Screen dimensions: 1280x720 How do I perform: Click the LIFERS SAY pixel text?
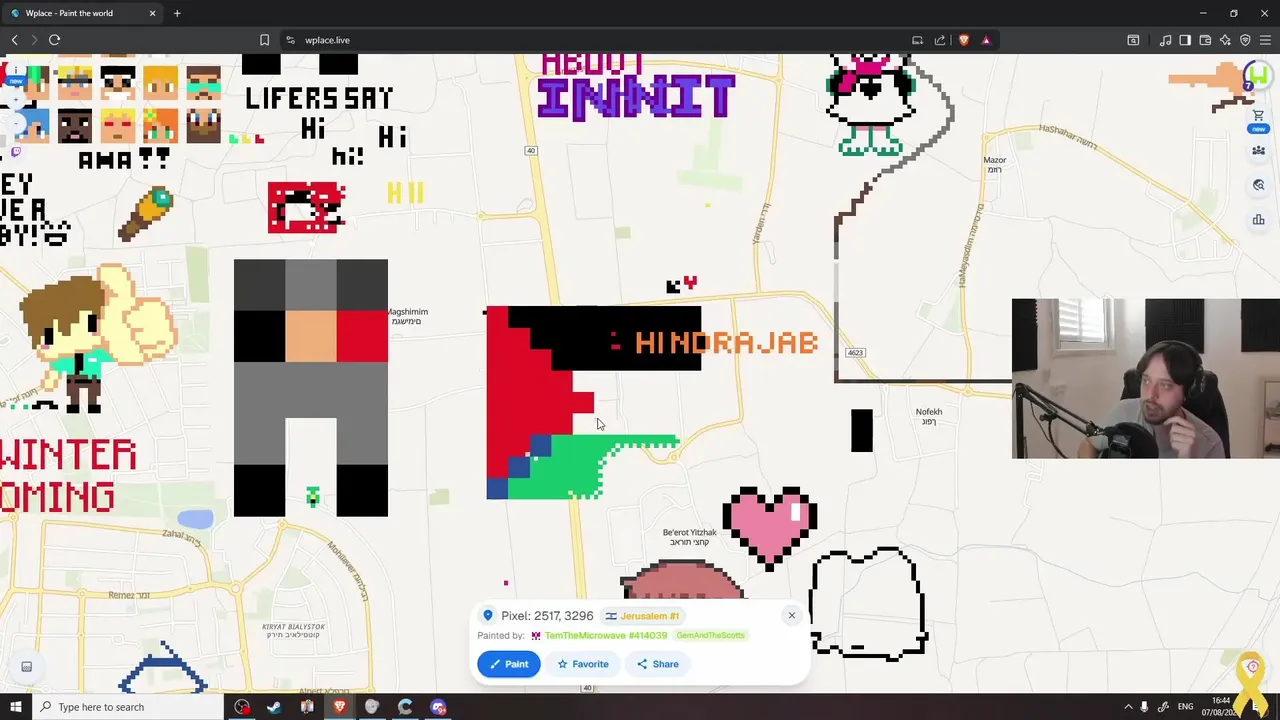click(x=319, y=98)
